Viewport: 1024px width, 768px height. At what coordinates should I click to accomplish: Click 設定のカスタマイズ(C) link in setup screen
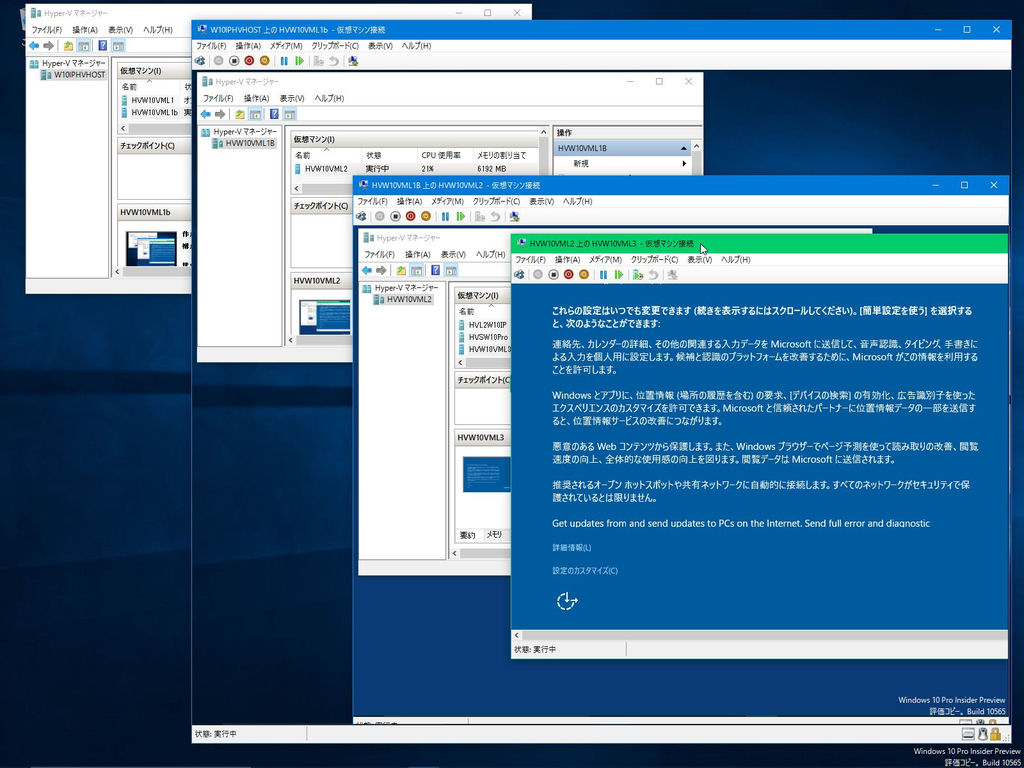click(584, 571)
